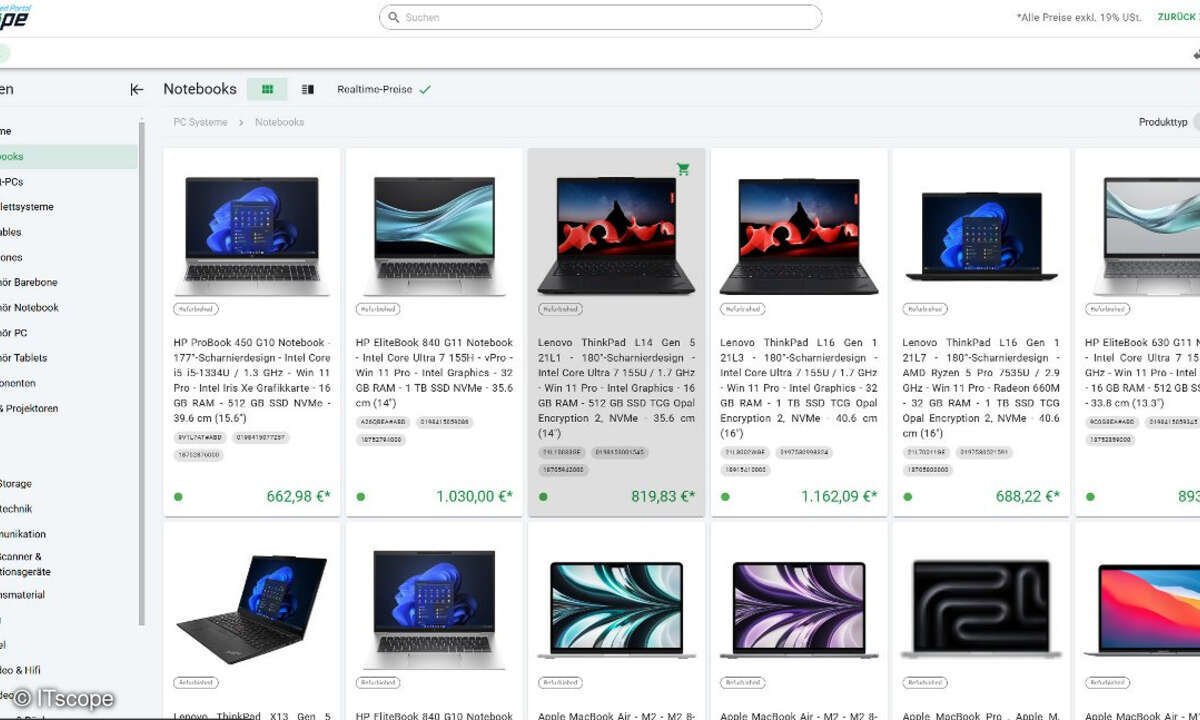Open the ThinkPad L16 Gen 1 21L3 image
This screenshot has height=720, width=1200.
(798, 235)
